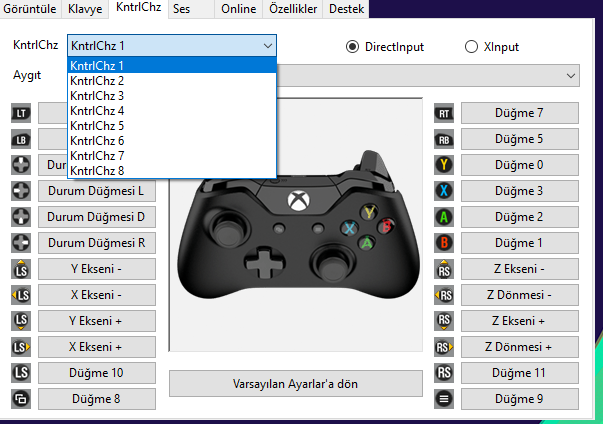Click the Düğme 8 mapping button

[97, 399]
